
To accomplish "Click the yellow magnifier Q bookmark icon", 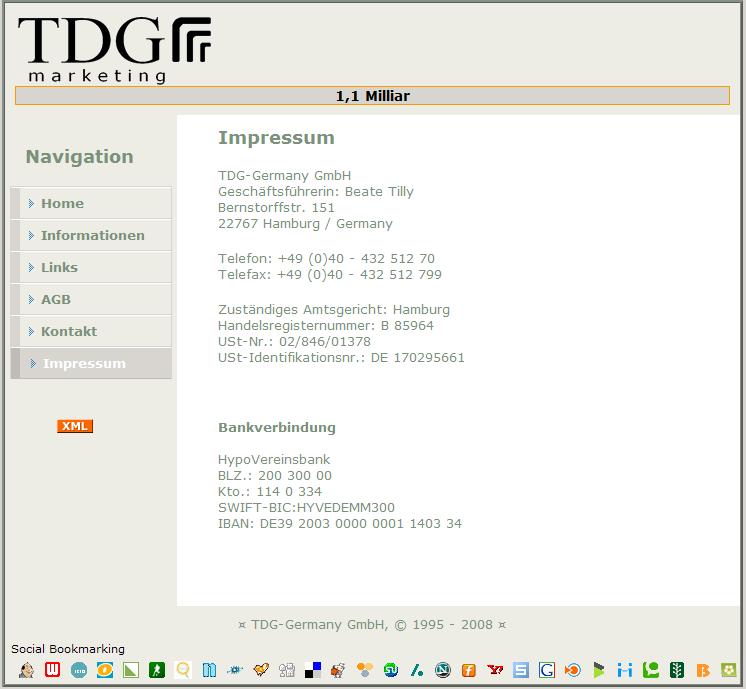I will point(183,670).
